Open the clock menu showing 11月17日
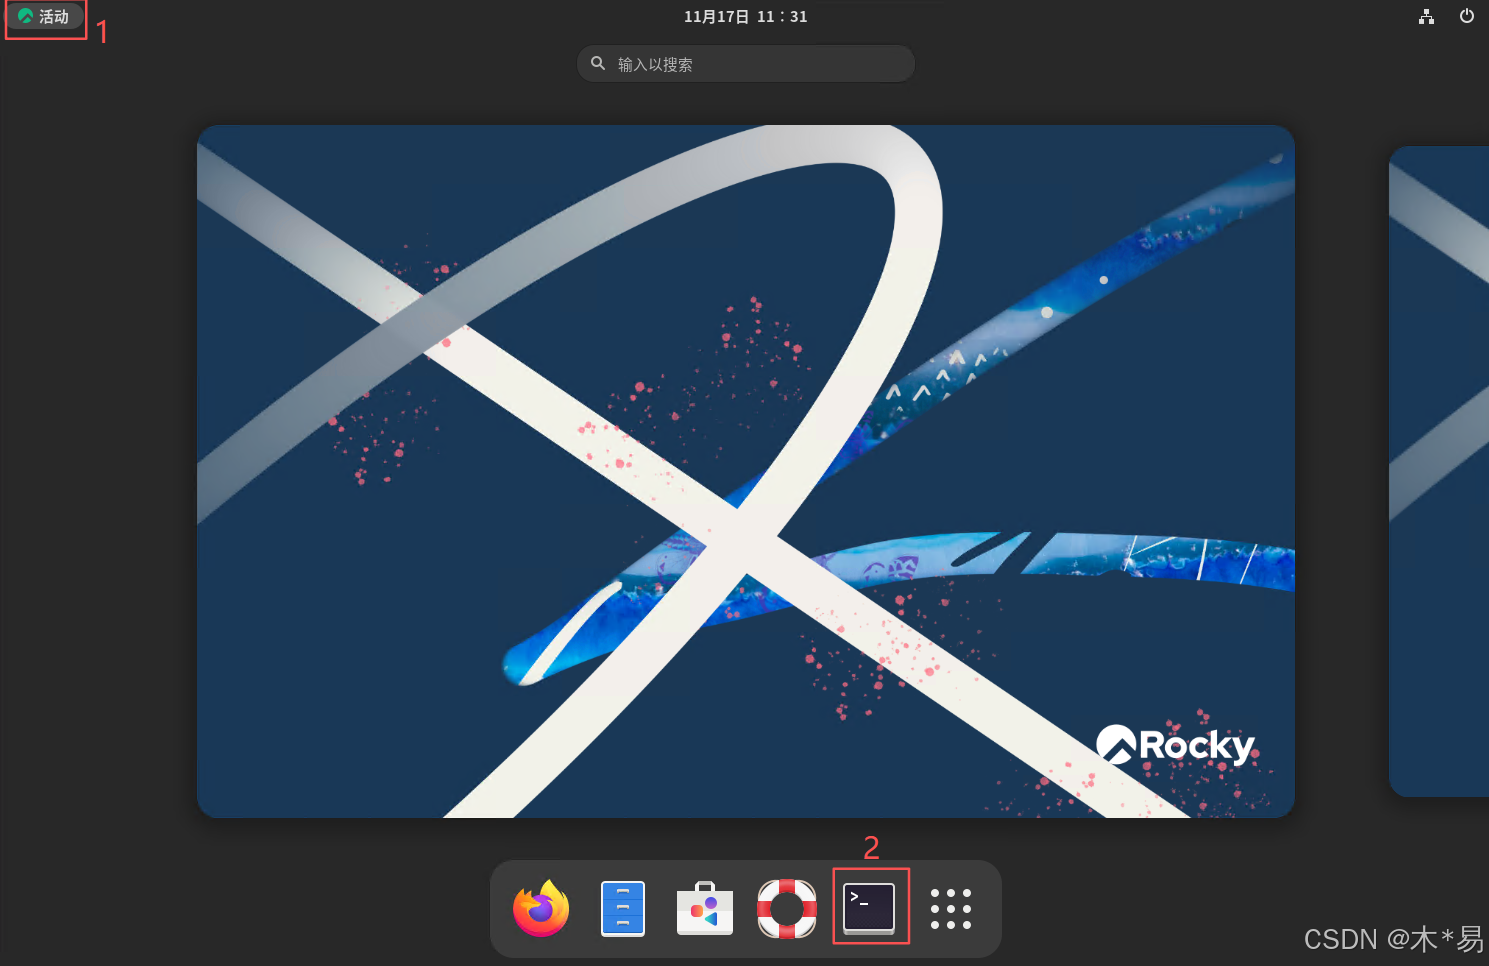Viewport: 1489px width, 966px height. point(745,17)
